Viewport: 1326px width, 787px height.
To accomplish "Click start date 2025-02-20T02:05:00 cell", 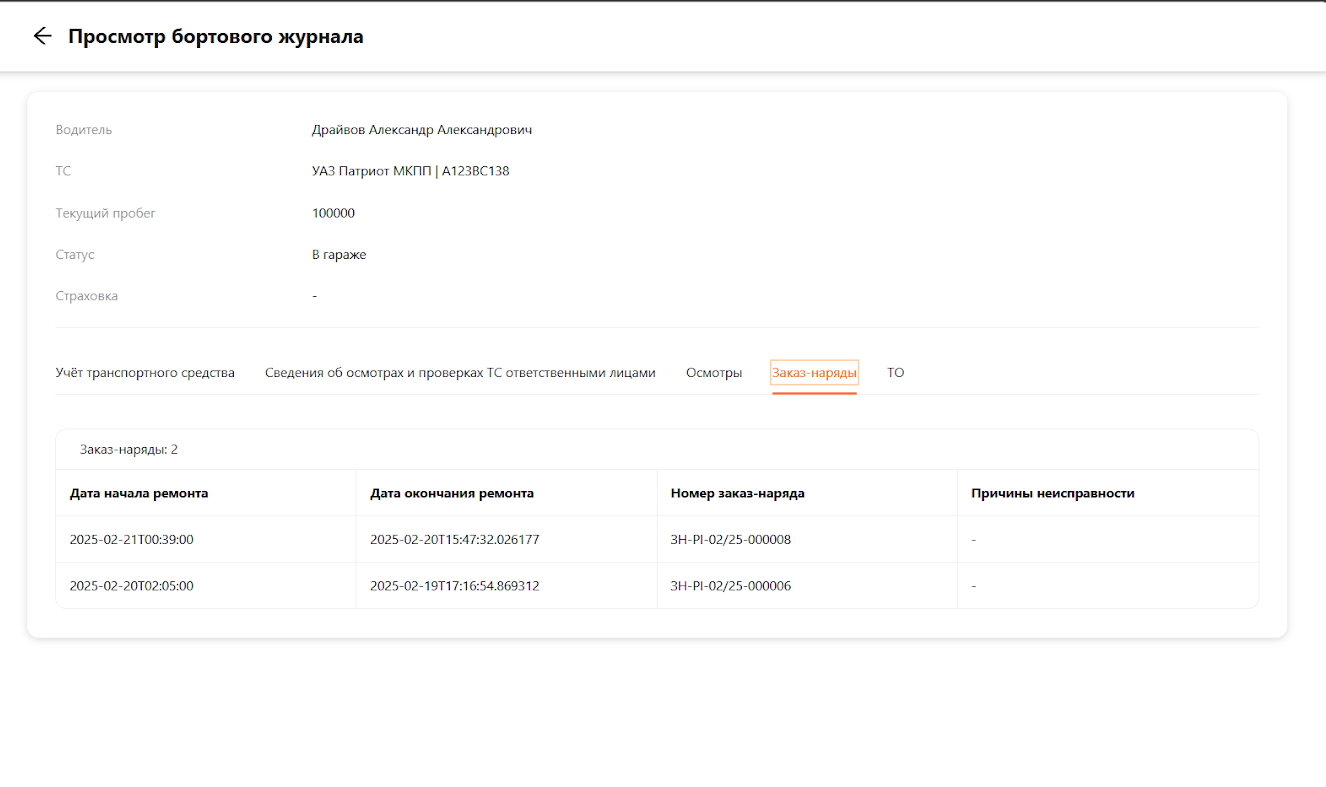I will click(x=131, y=586).
